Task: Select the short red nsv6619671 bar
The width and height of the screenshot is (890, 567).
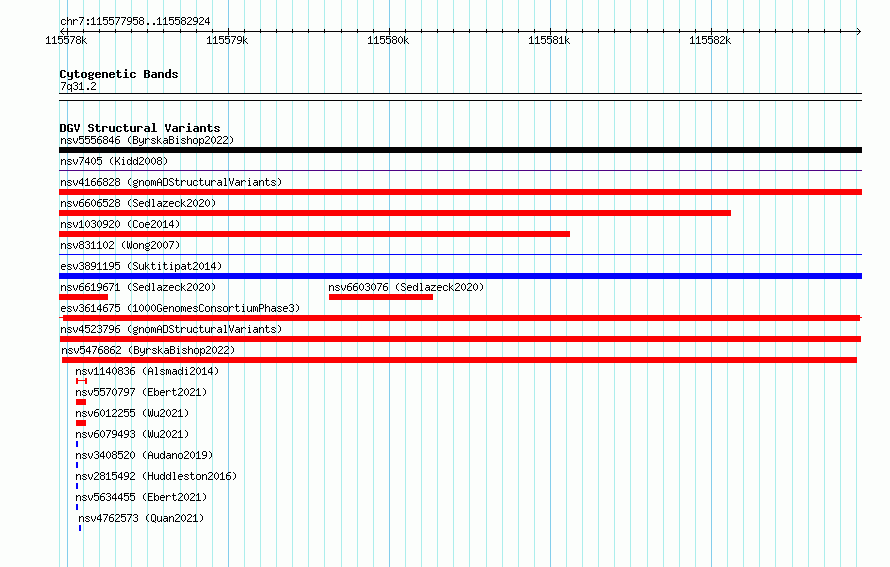Action: 83,297
